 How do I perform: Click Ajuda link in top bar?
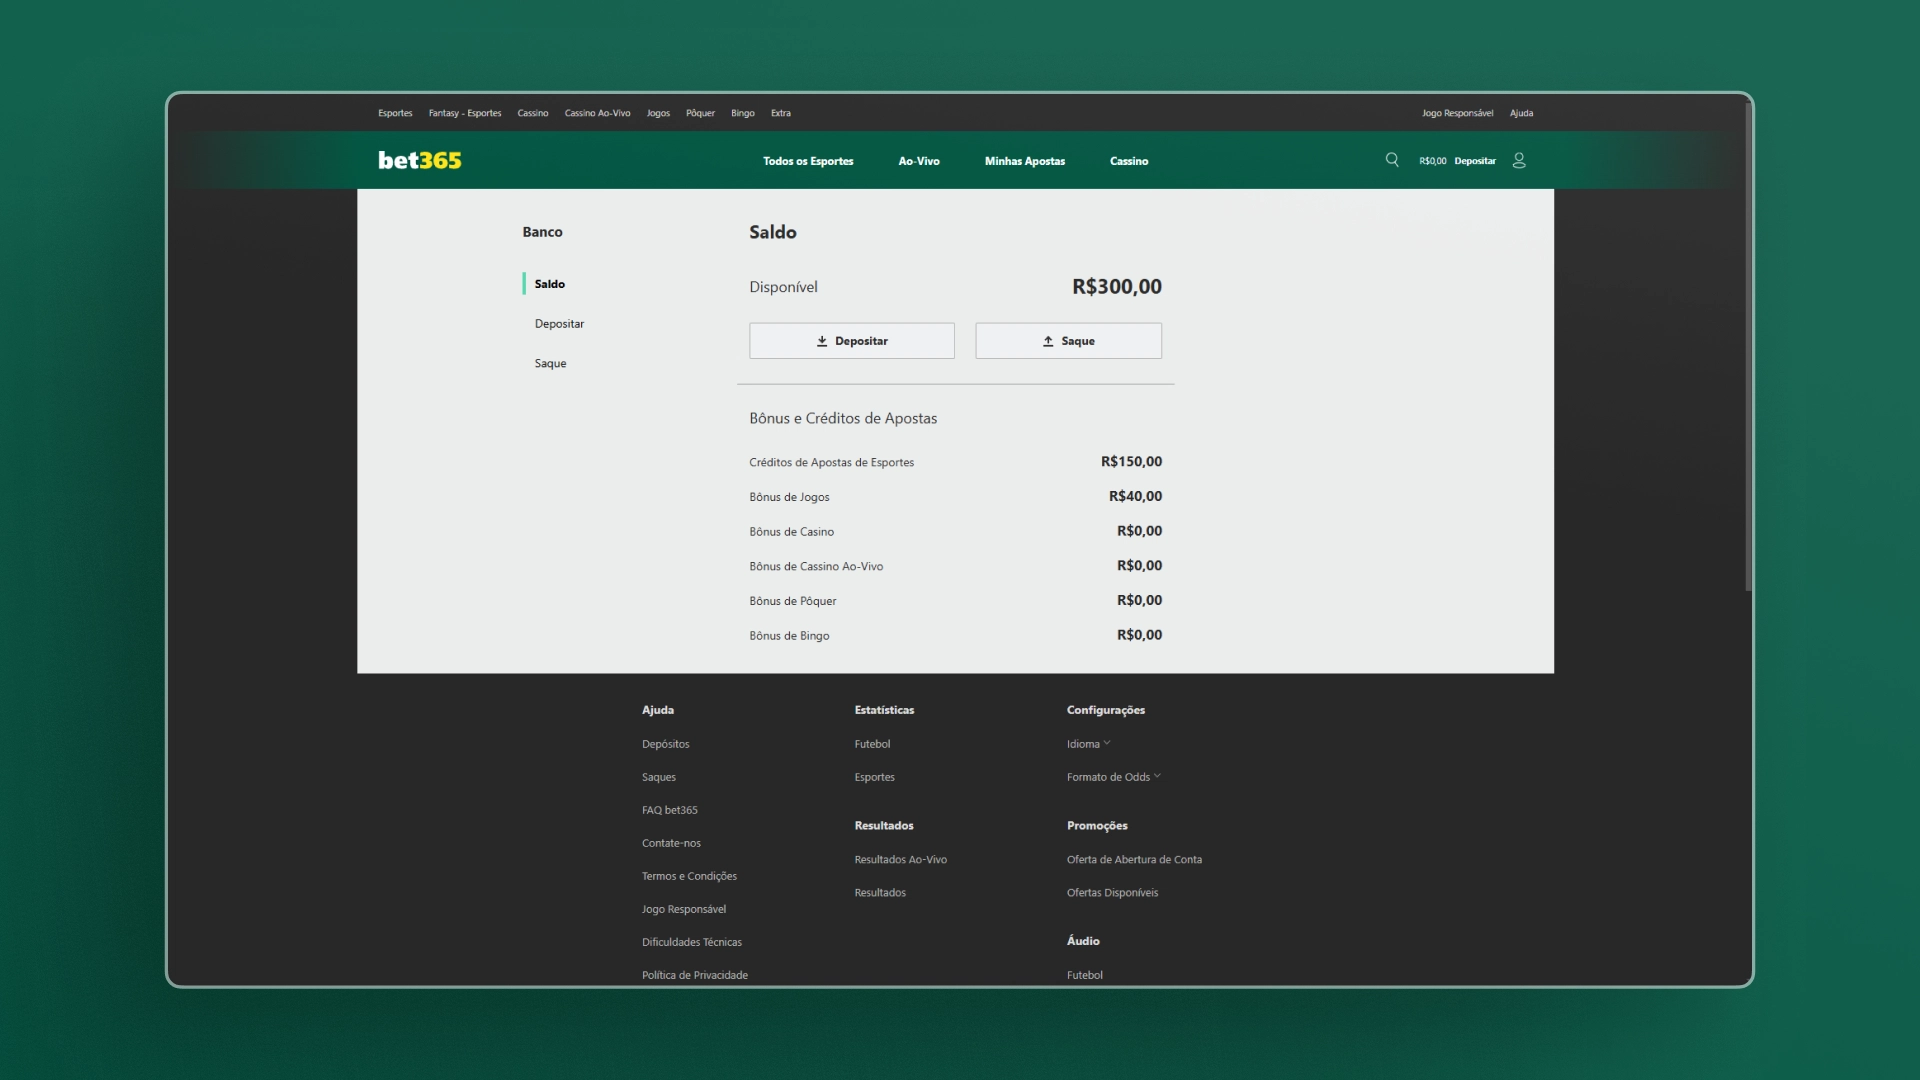click(1521, 113)
